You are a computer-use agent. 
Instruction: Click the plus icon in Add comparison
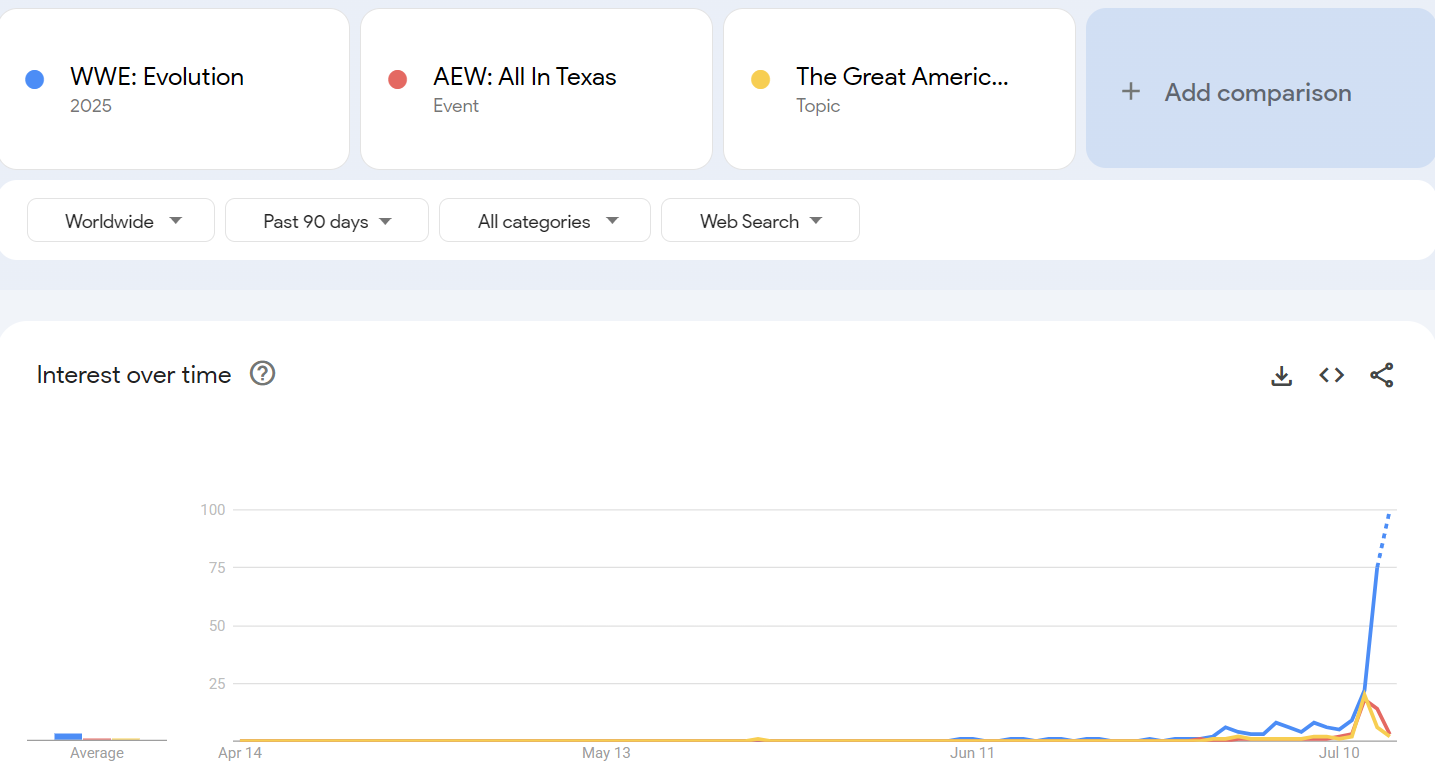click(x=1130, y=92)
